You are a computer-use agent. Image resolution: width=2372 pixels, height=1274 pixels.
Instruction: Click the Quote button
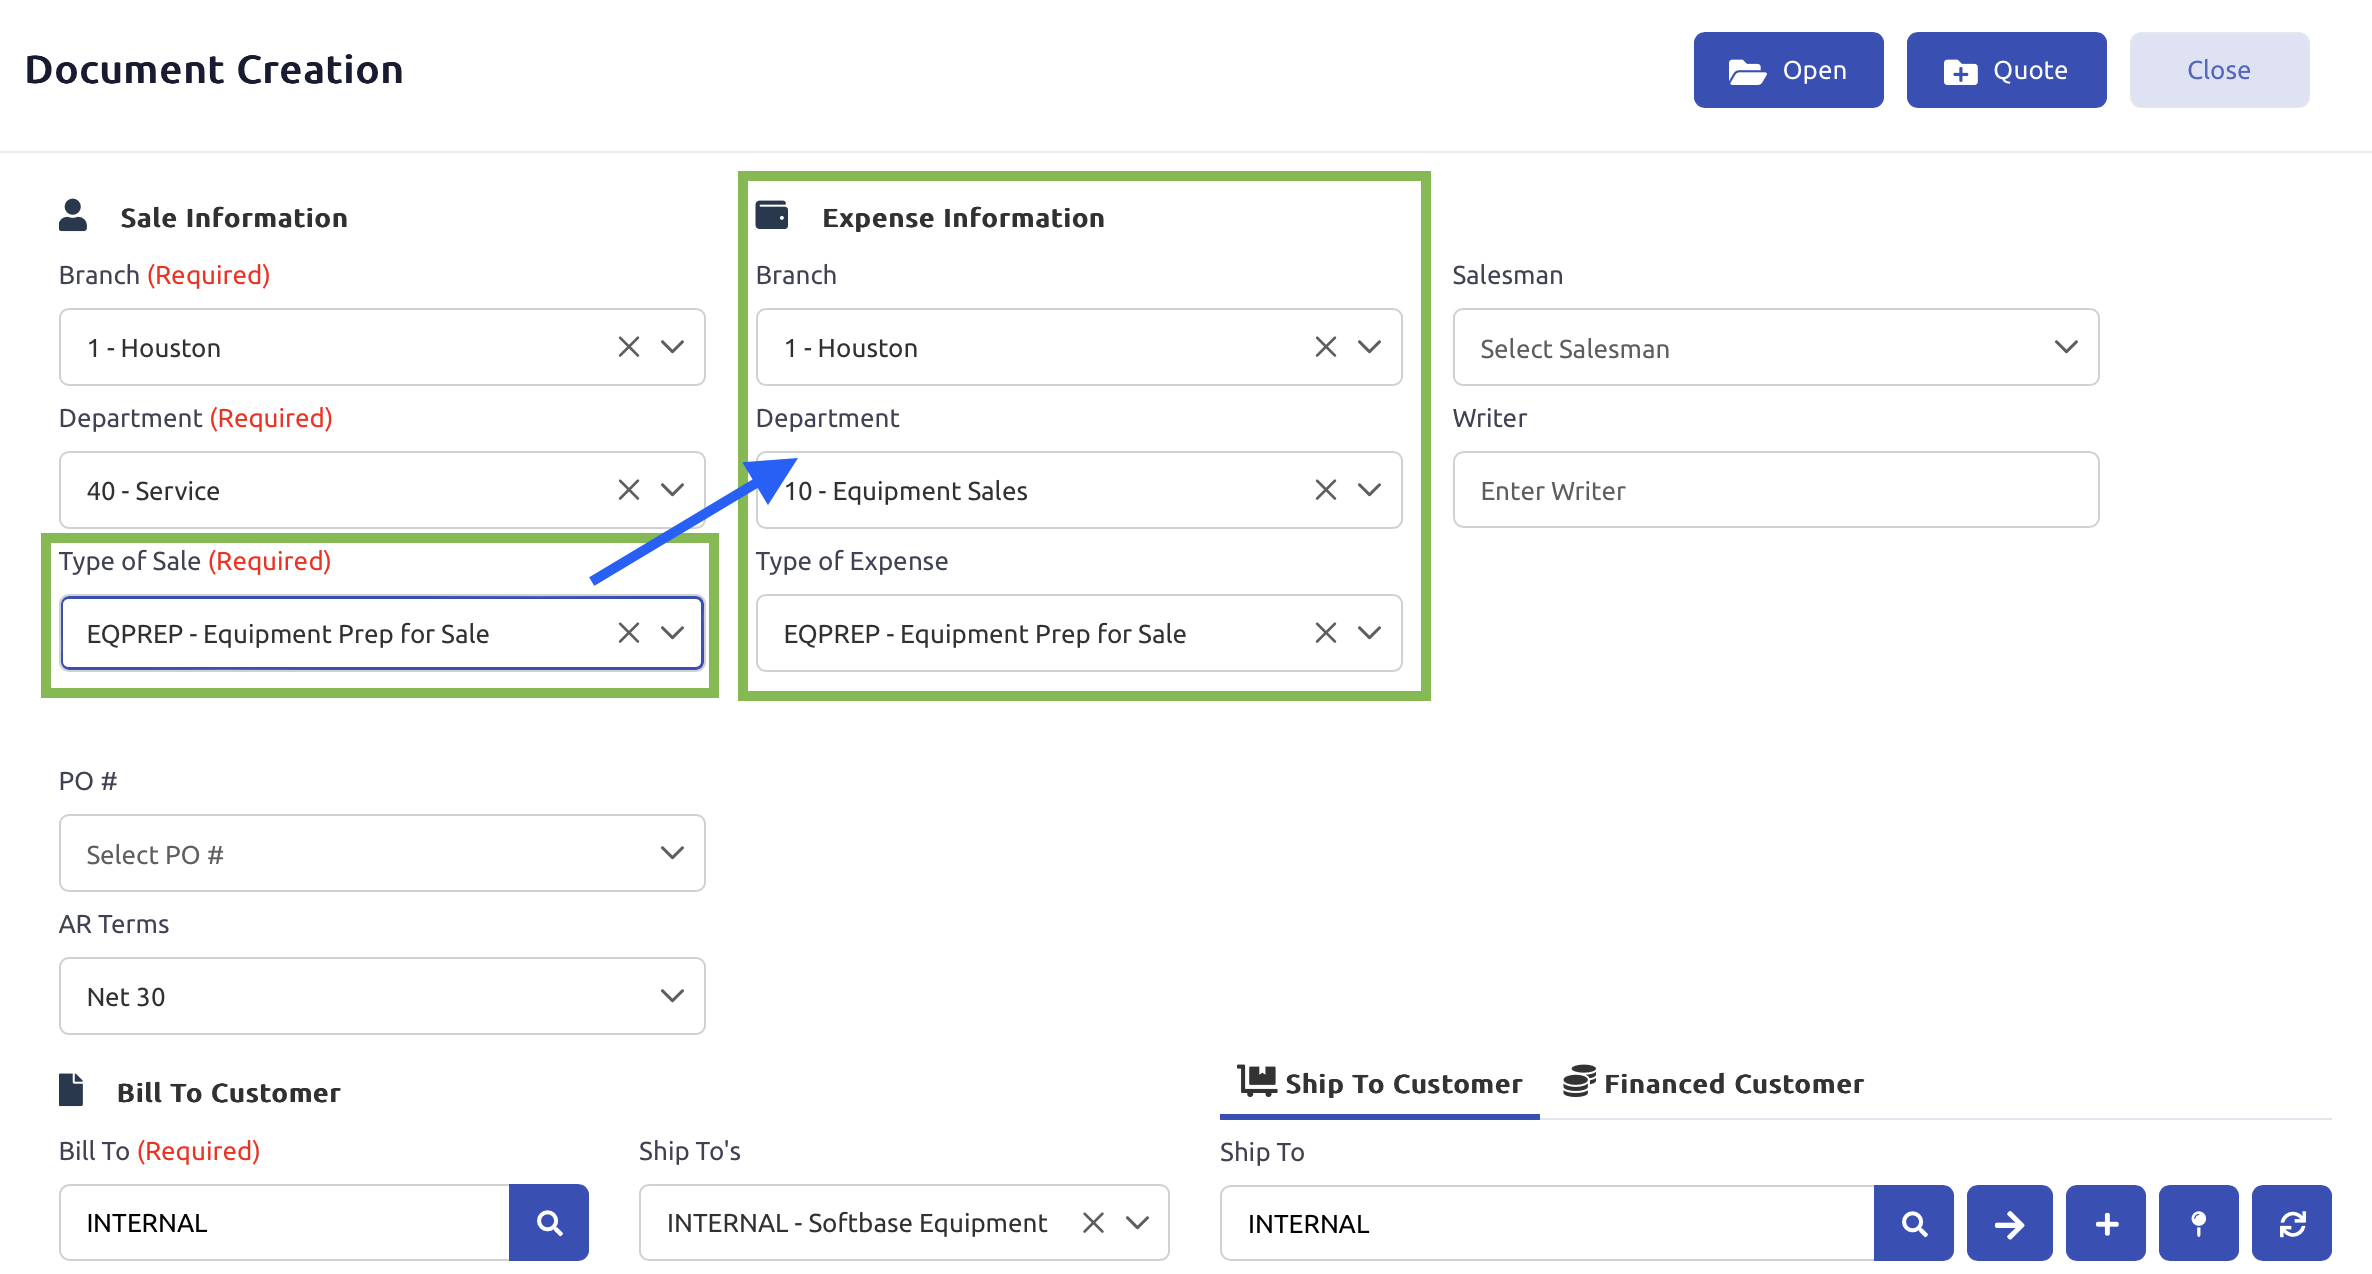click(x=2005, y=70)
